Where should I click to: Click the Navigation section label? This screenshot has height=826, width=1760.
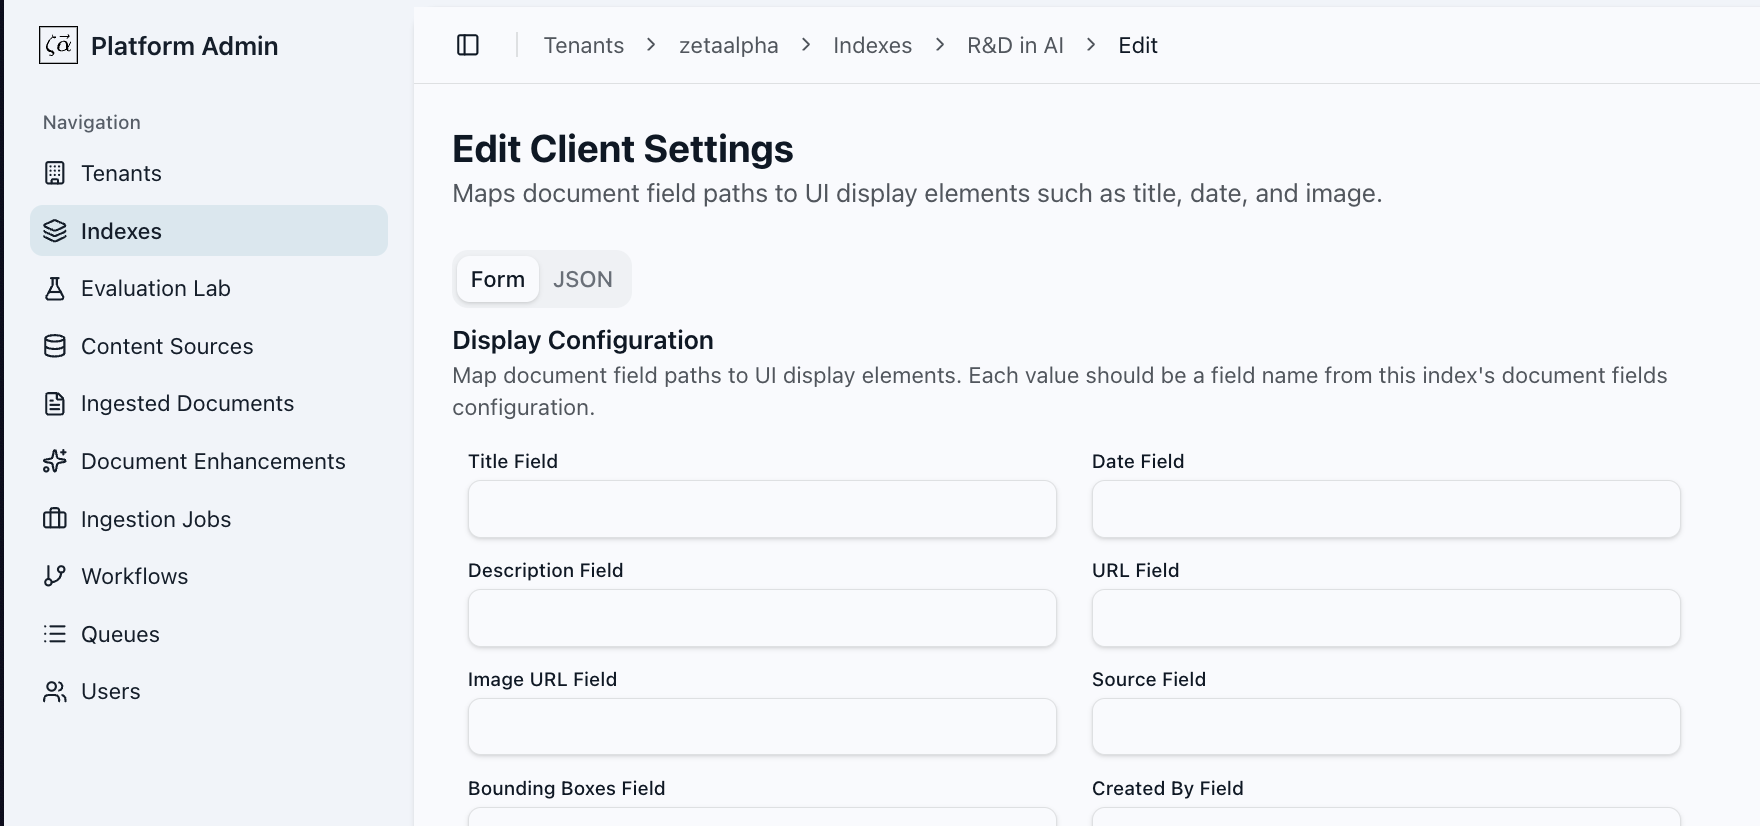[x=92, y=122]
